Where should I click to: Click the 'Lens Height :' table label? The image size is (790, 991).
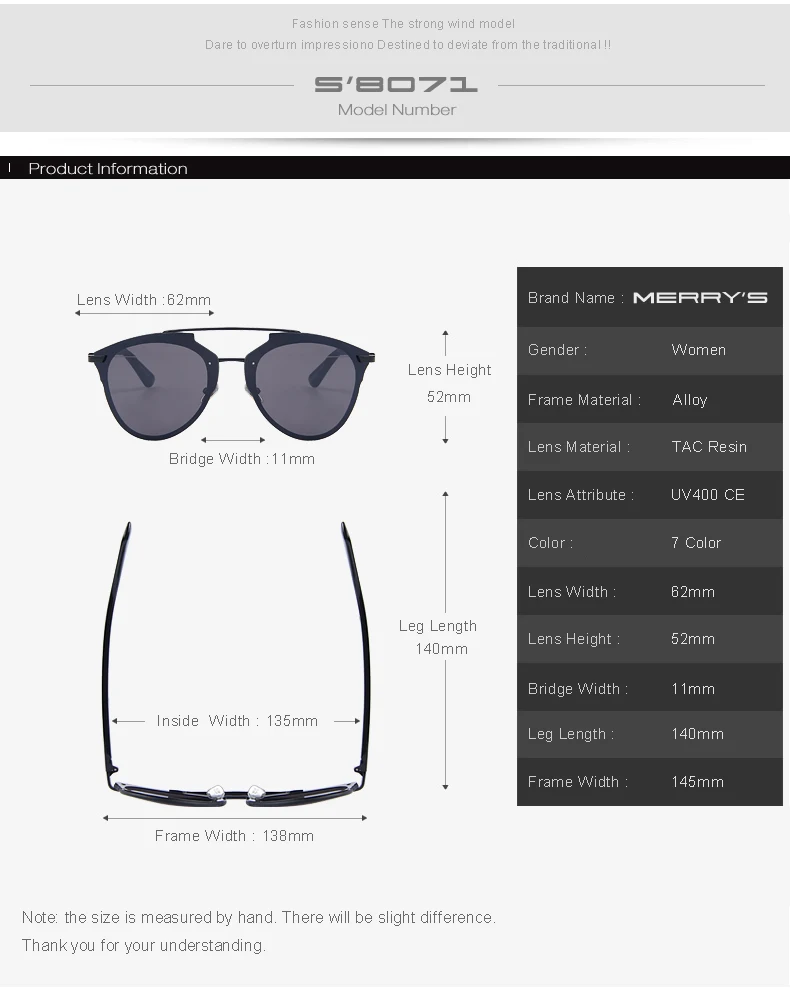574,639
